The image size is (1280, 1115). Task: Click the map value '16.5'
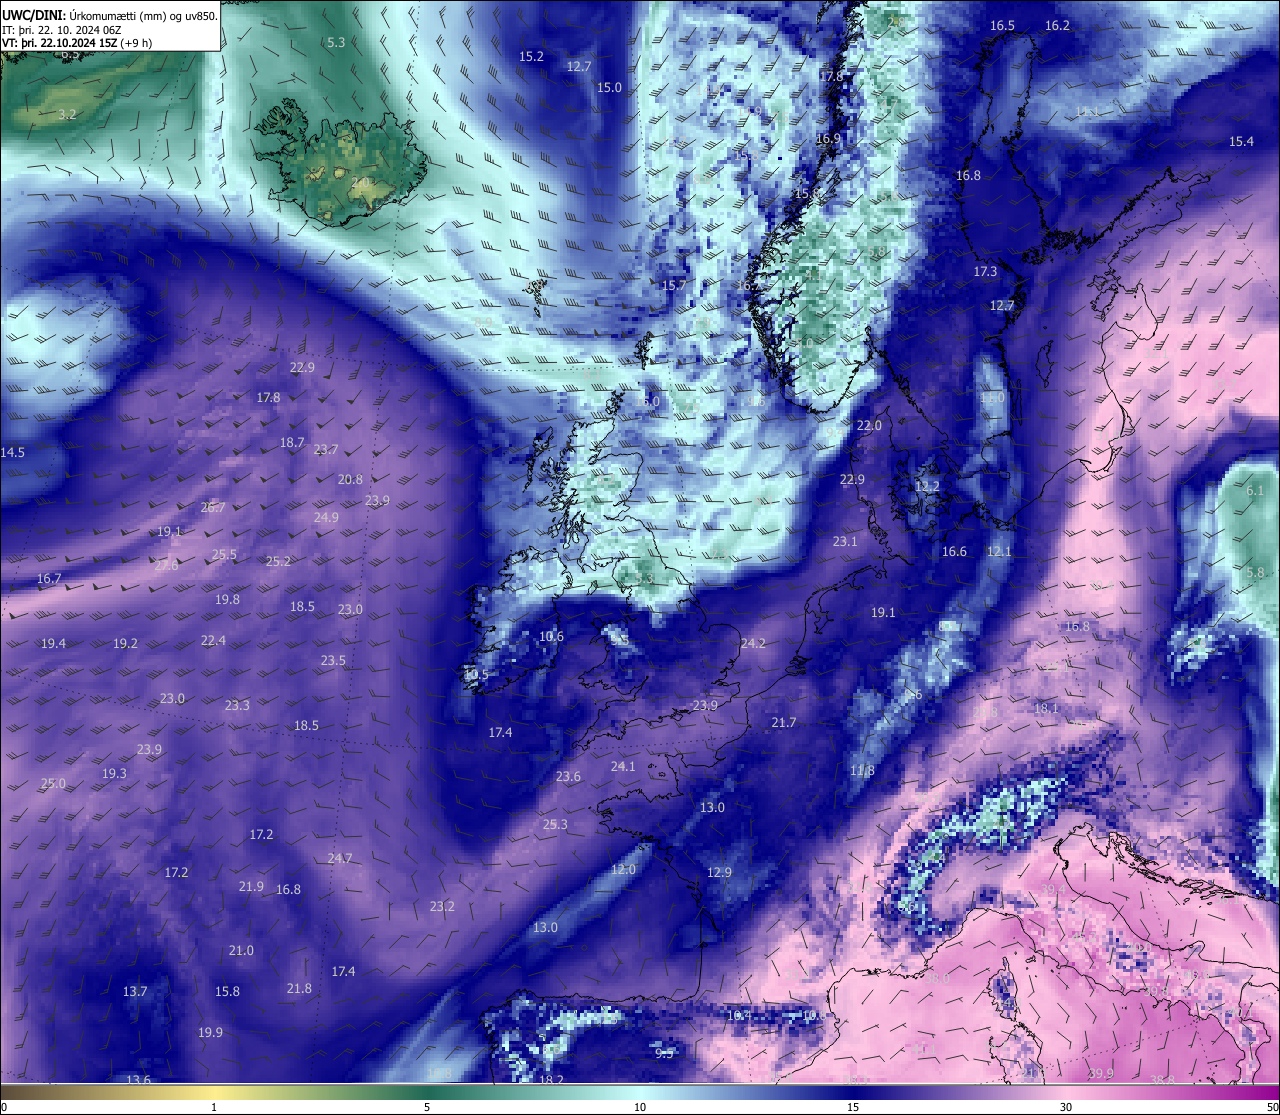pos(1002,25)
